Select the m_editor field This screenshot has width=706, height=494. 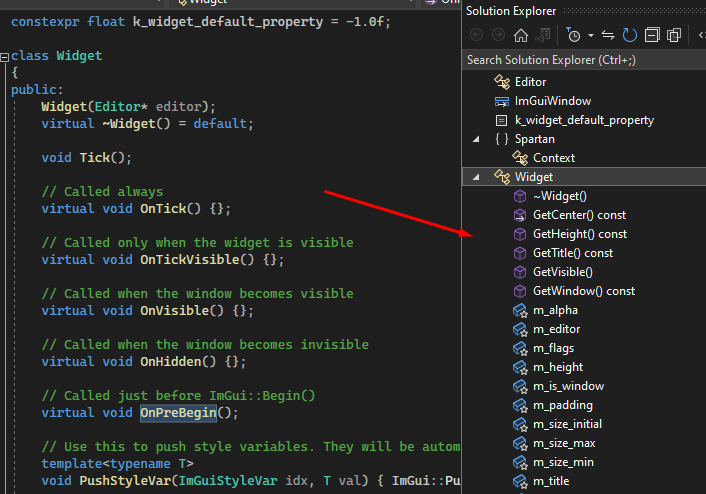[x=557, y=329]
